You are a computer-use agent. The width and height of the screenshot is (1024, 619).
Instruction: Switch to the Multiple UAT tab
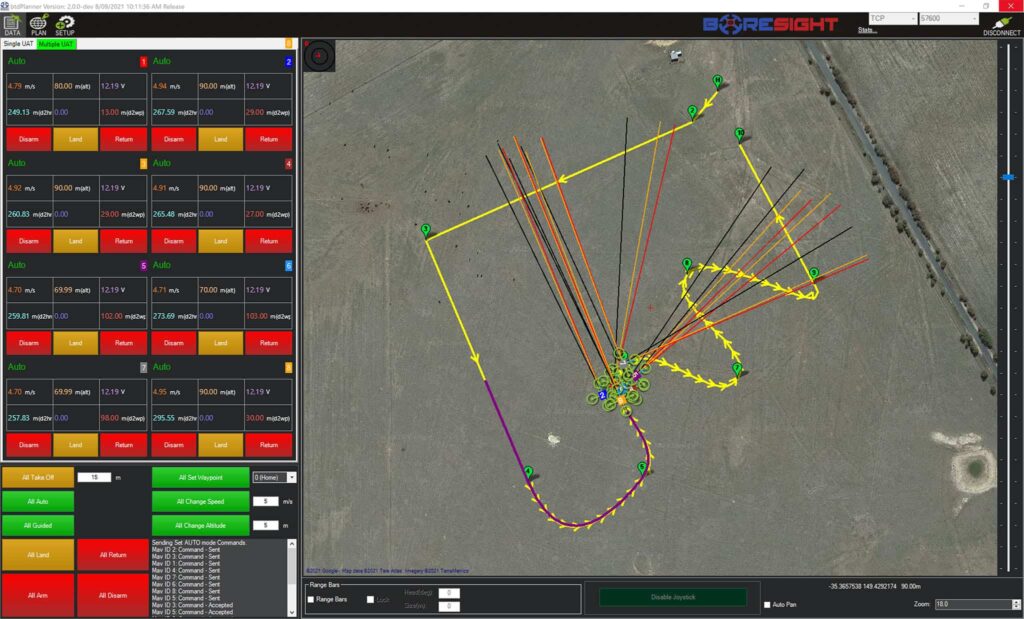(x=55, y=44)
